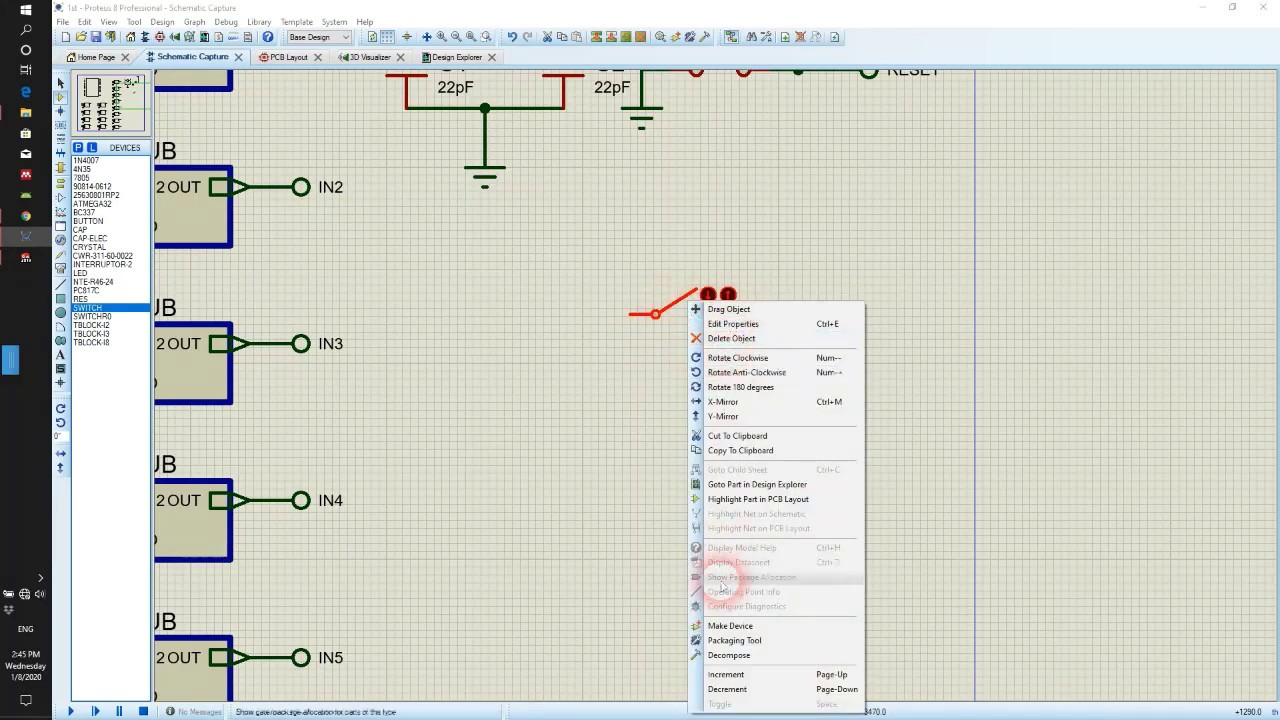Choose Goto Part in Design Explorer
This screenshot has width=1280, height=720.
click(x=757, y=484)
